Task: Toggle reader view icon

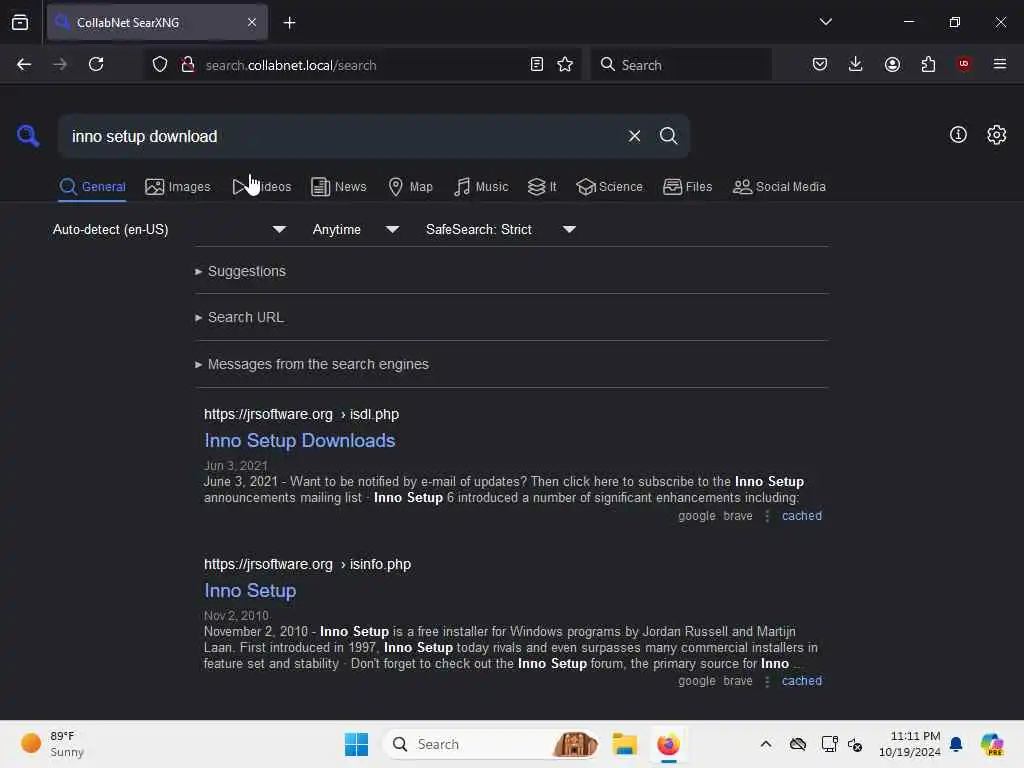Action: coord(537,64)
